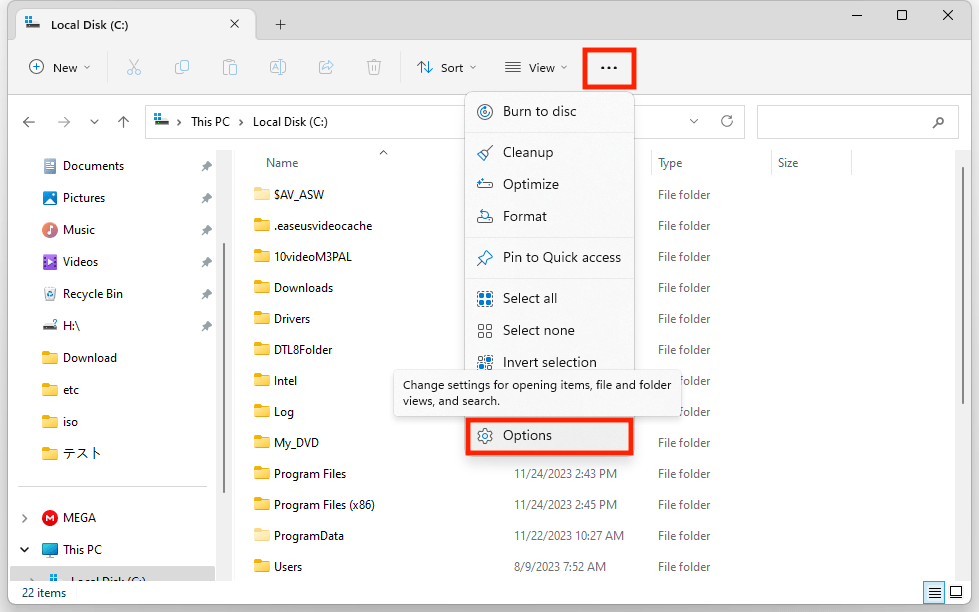Click the Paste clipboard icon

click(230, 67)
